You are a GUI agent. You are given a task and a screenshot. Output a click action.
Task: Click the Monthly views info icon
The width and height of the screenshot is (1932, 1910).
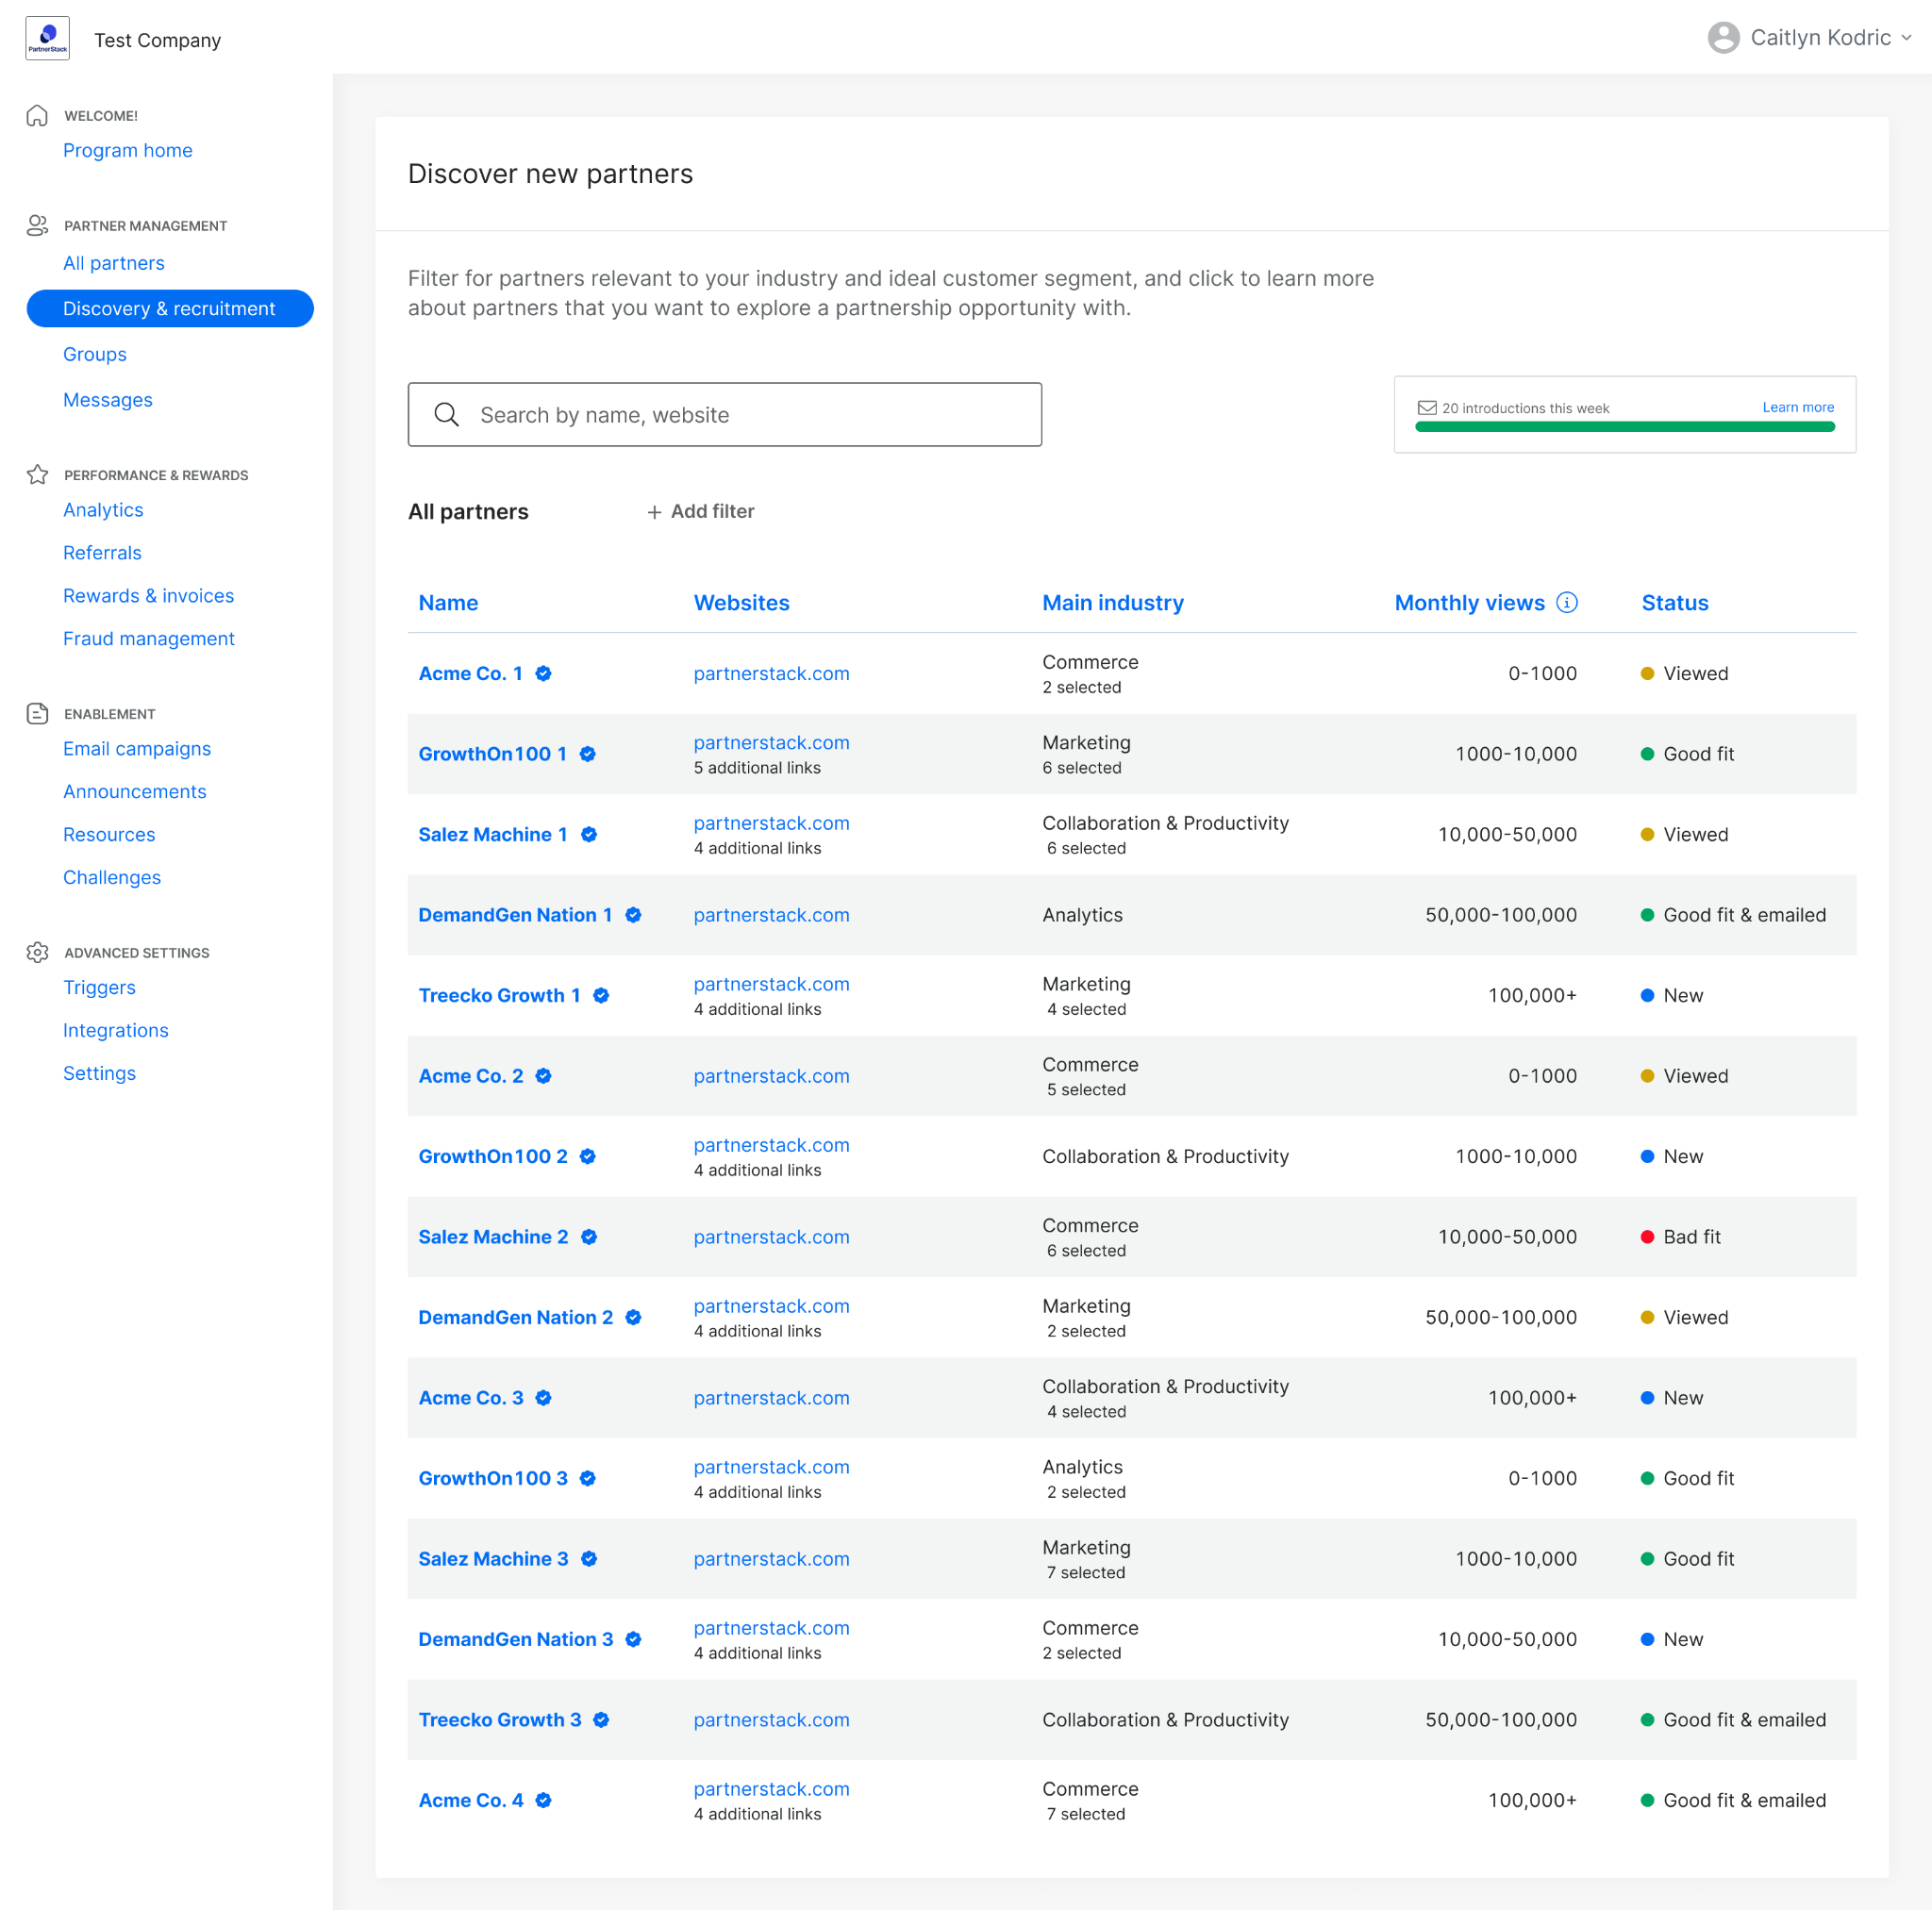(x=1567, y=602)
